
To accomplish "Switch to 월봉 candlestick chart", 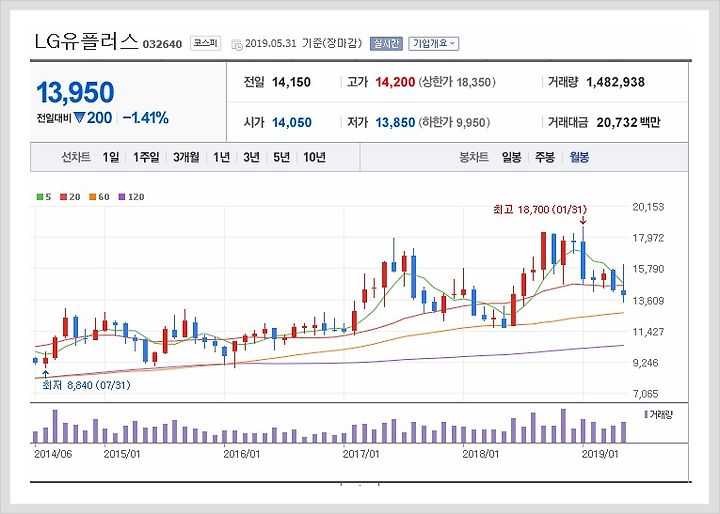I will tap(579, 157).
